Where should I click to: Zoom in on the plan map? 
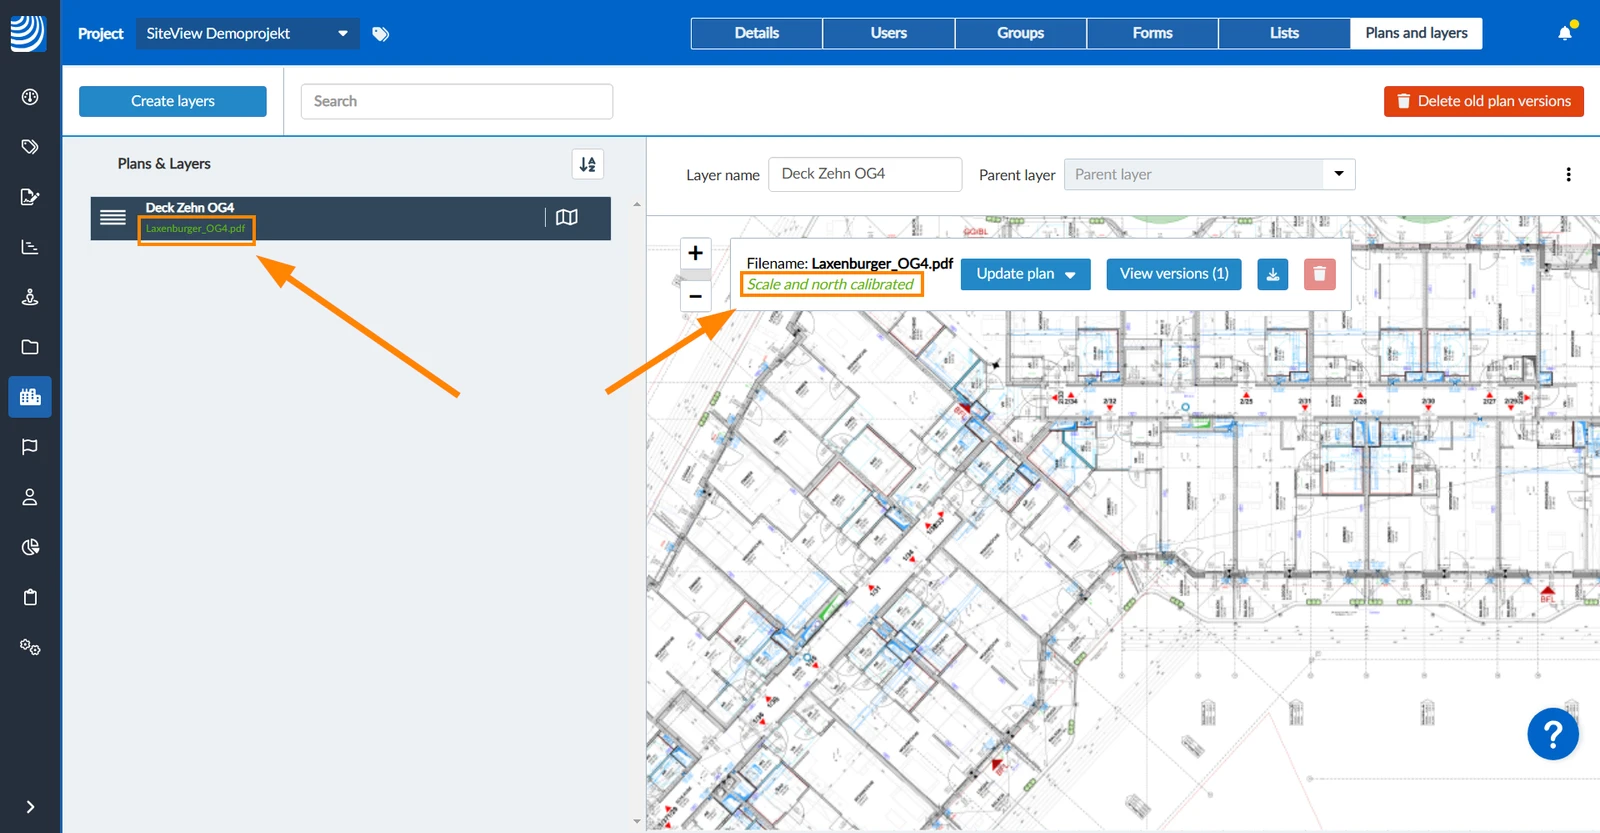pyautogui.click(x=695, y=253)
